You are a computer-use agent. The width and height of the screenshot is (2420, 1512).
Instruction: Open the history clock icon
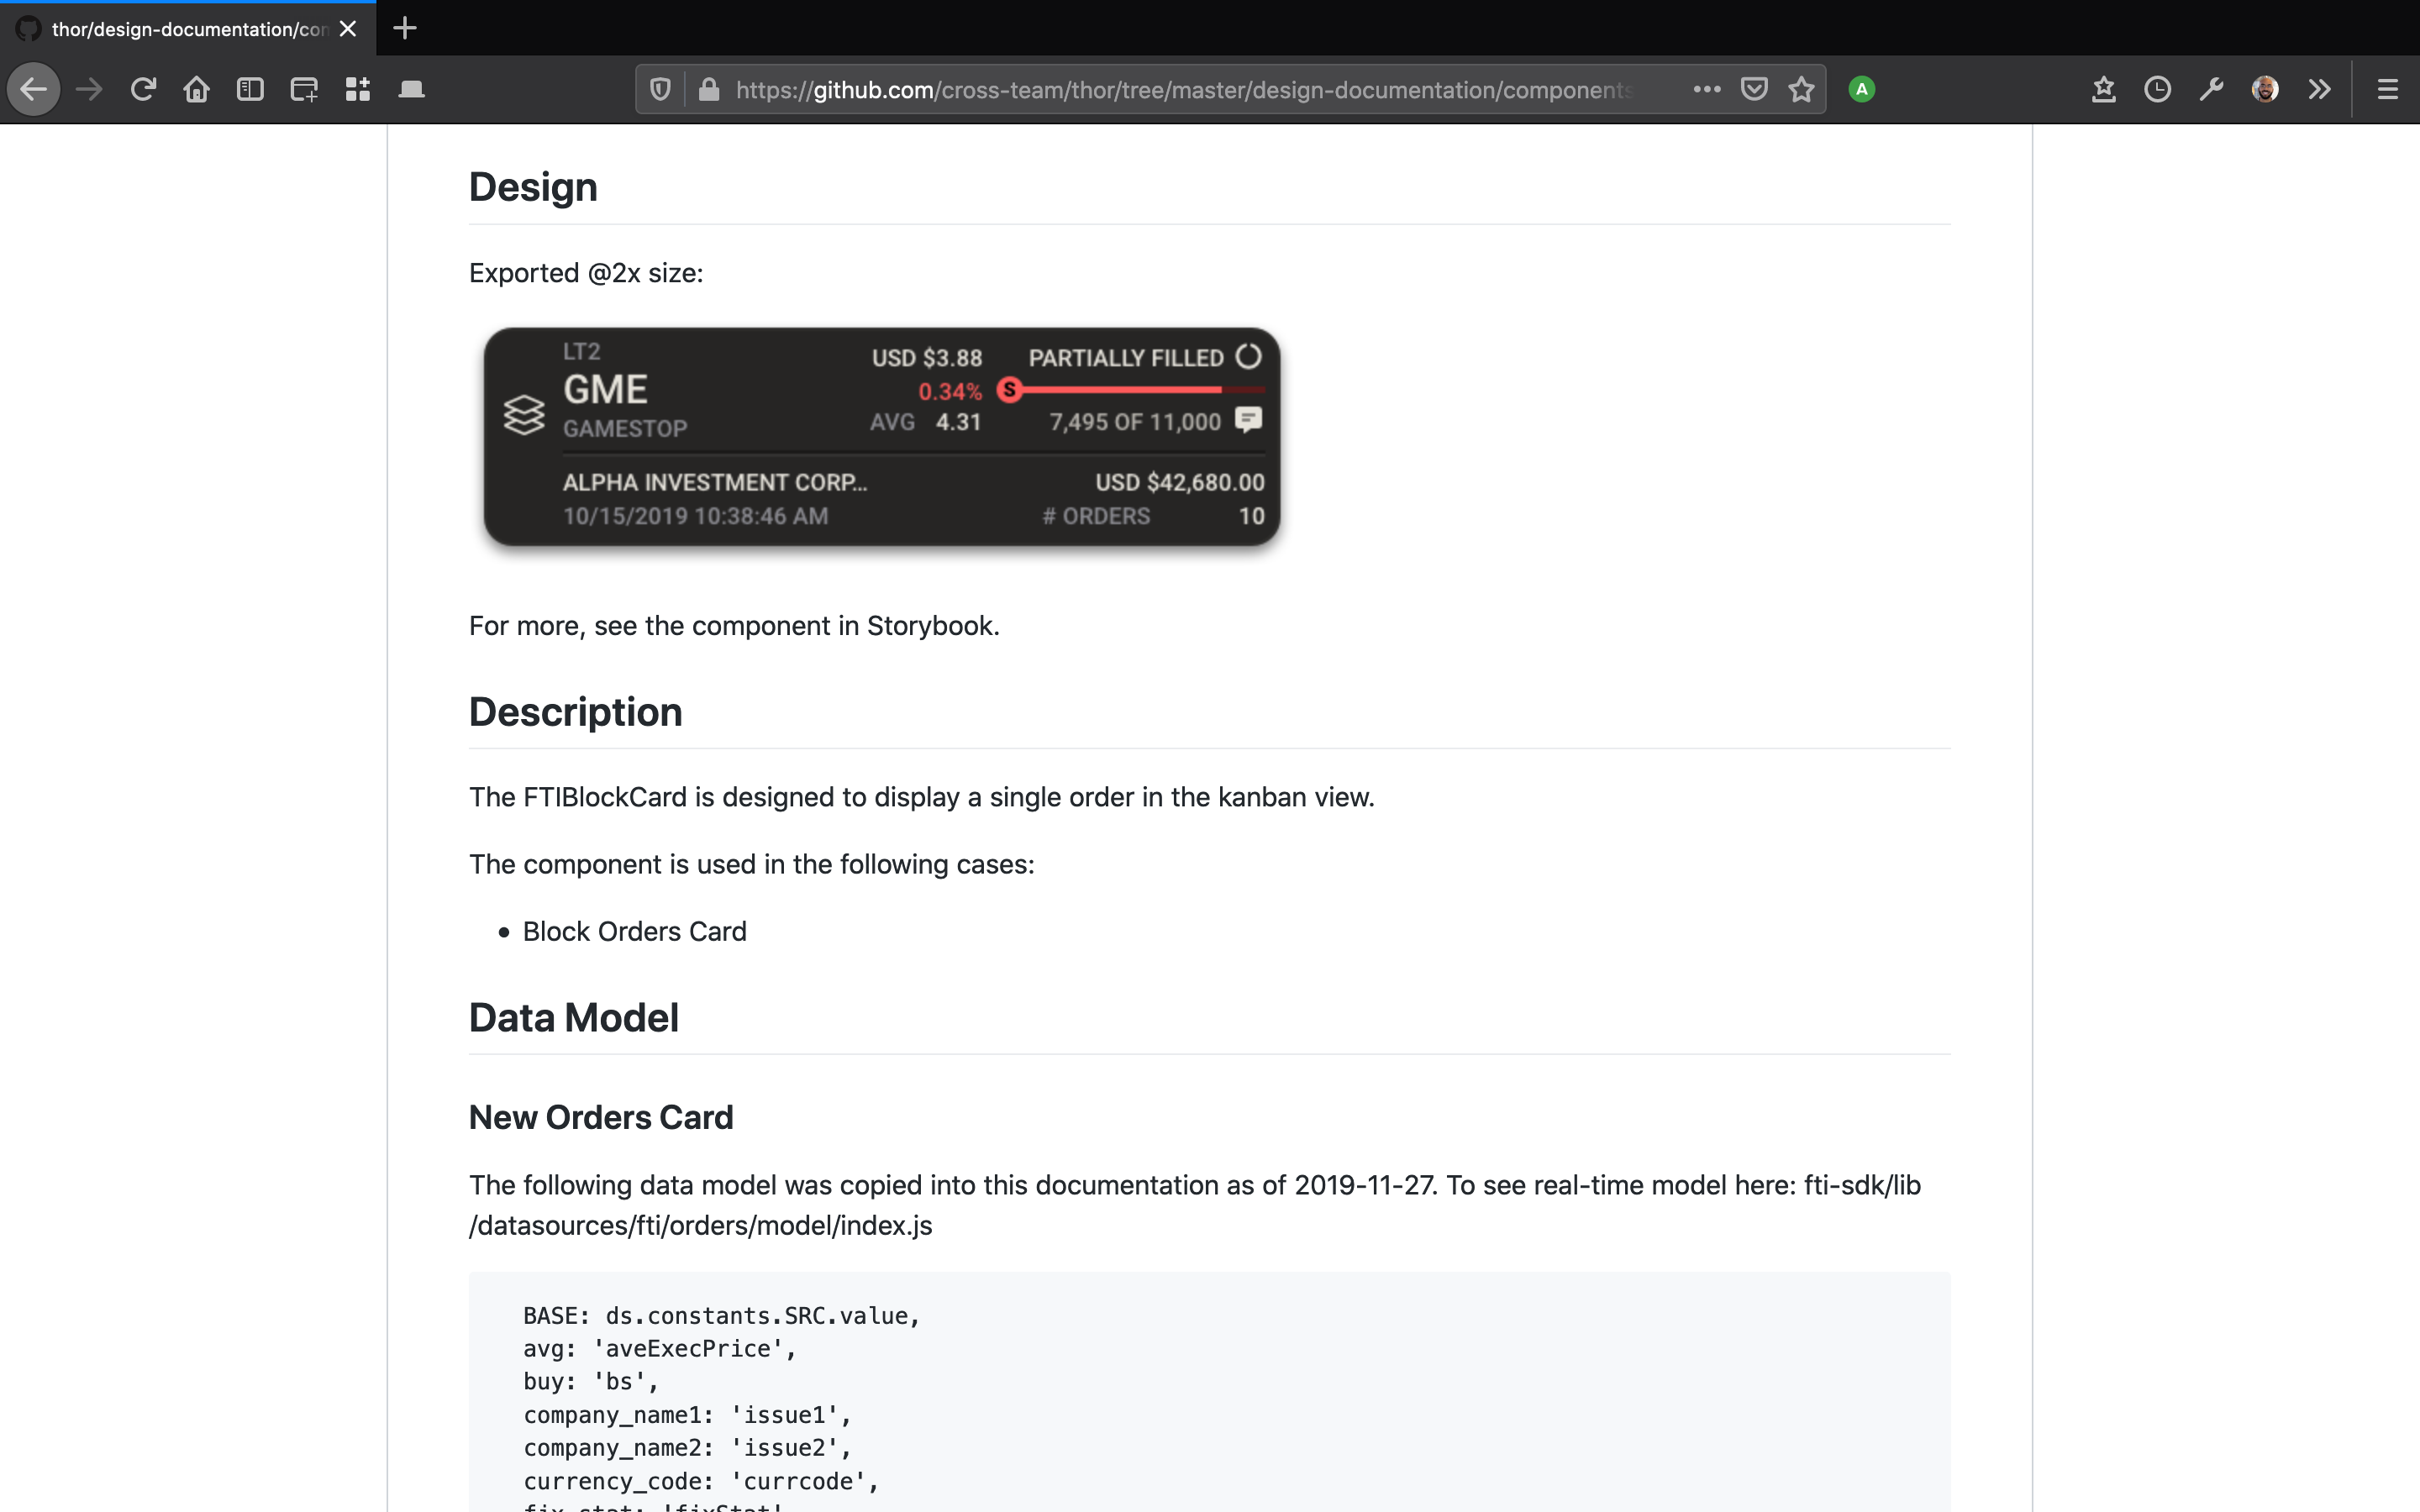coord(2157,90)
